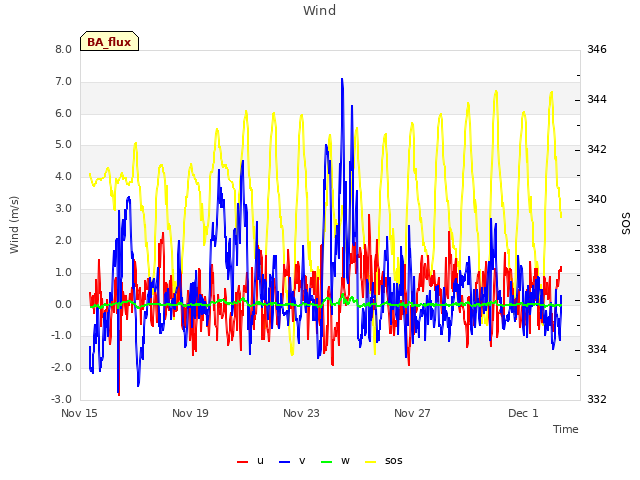This screenshot has height=480, width=640.
Task: Click the 338 right axis value
Action: coord(597,249)
